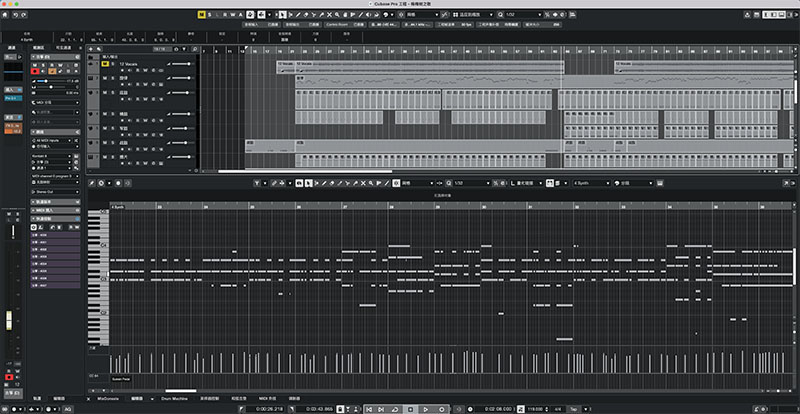Click the track list search magnifier icon
Viewport: 800px width, 414px height.
(194, 49)
